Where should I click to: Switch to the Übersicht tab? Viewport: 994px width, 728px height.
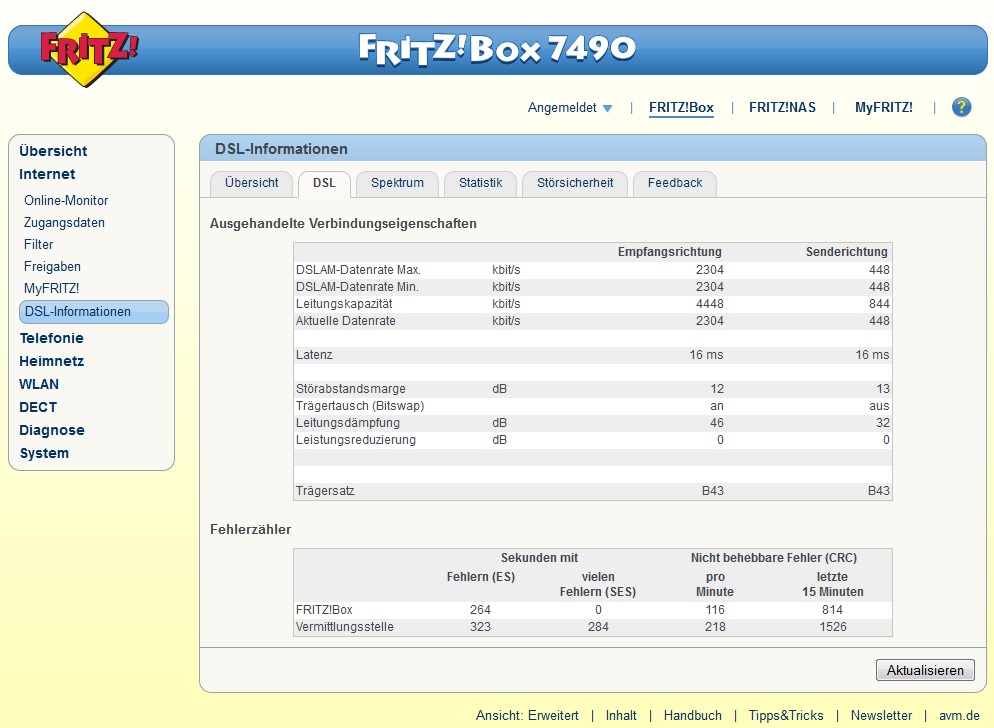pos(251,183)
